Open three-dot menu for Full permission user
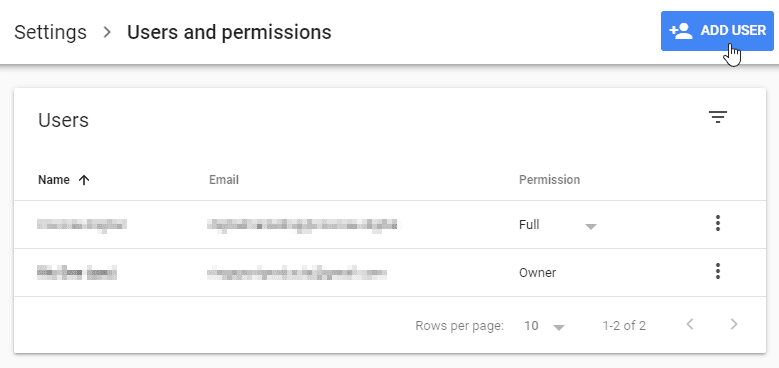Screen dimensions: 779x368 (x=717, y=223)
